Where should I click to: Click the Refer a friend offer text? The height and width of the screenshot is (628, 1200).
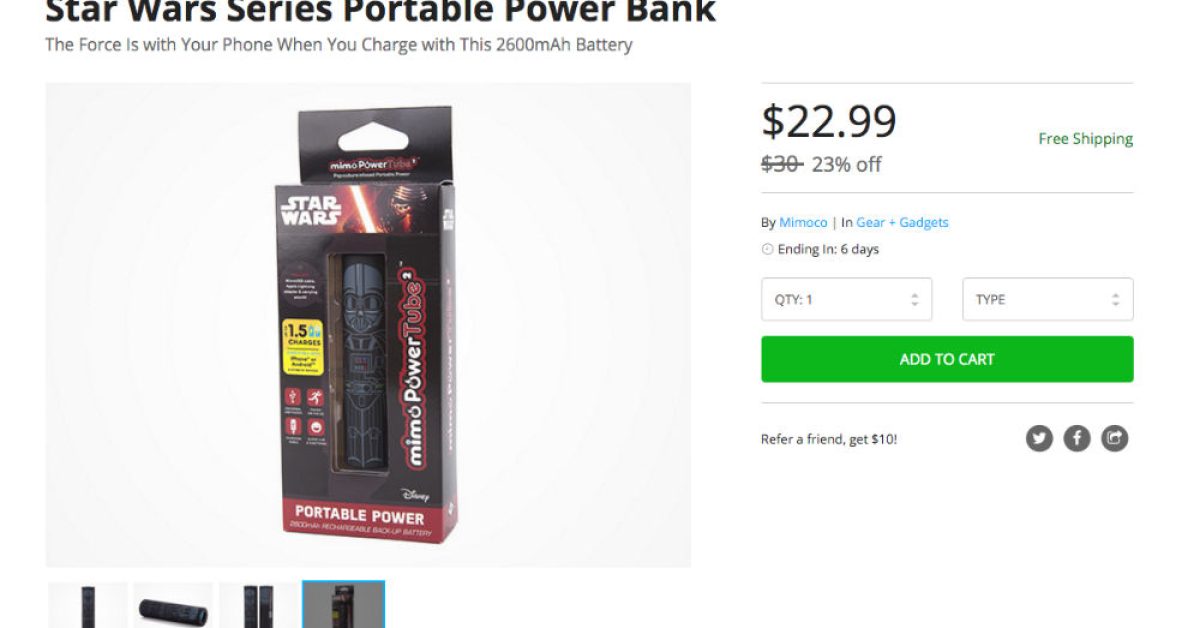tap(829, 439)
